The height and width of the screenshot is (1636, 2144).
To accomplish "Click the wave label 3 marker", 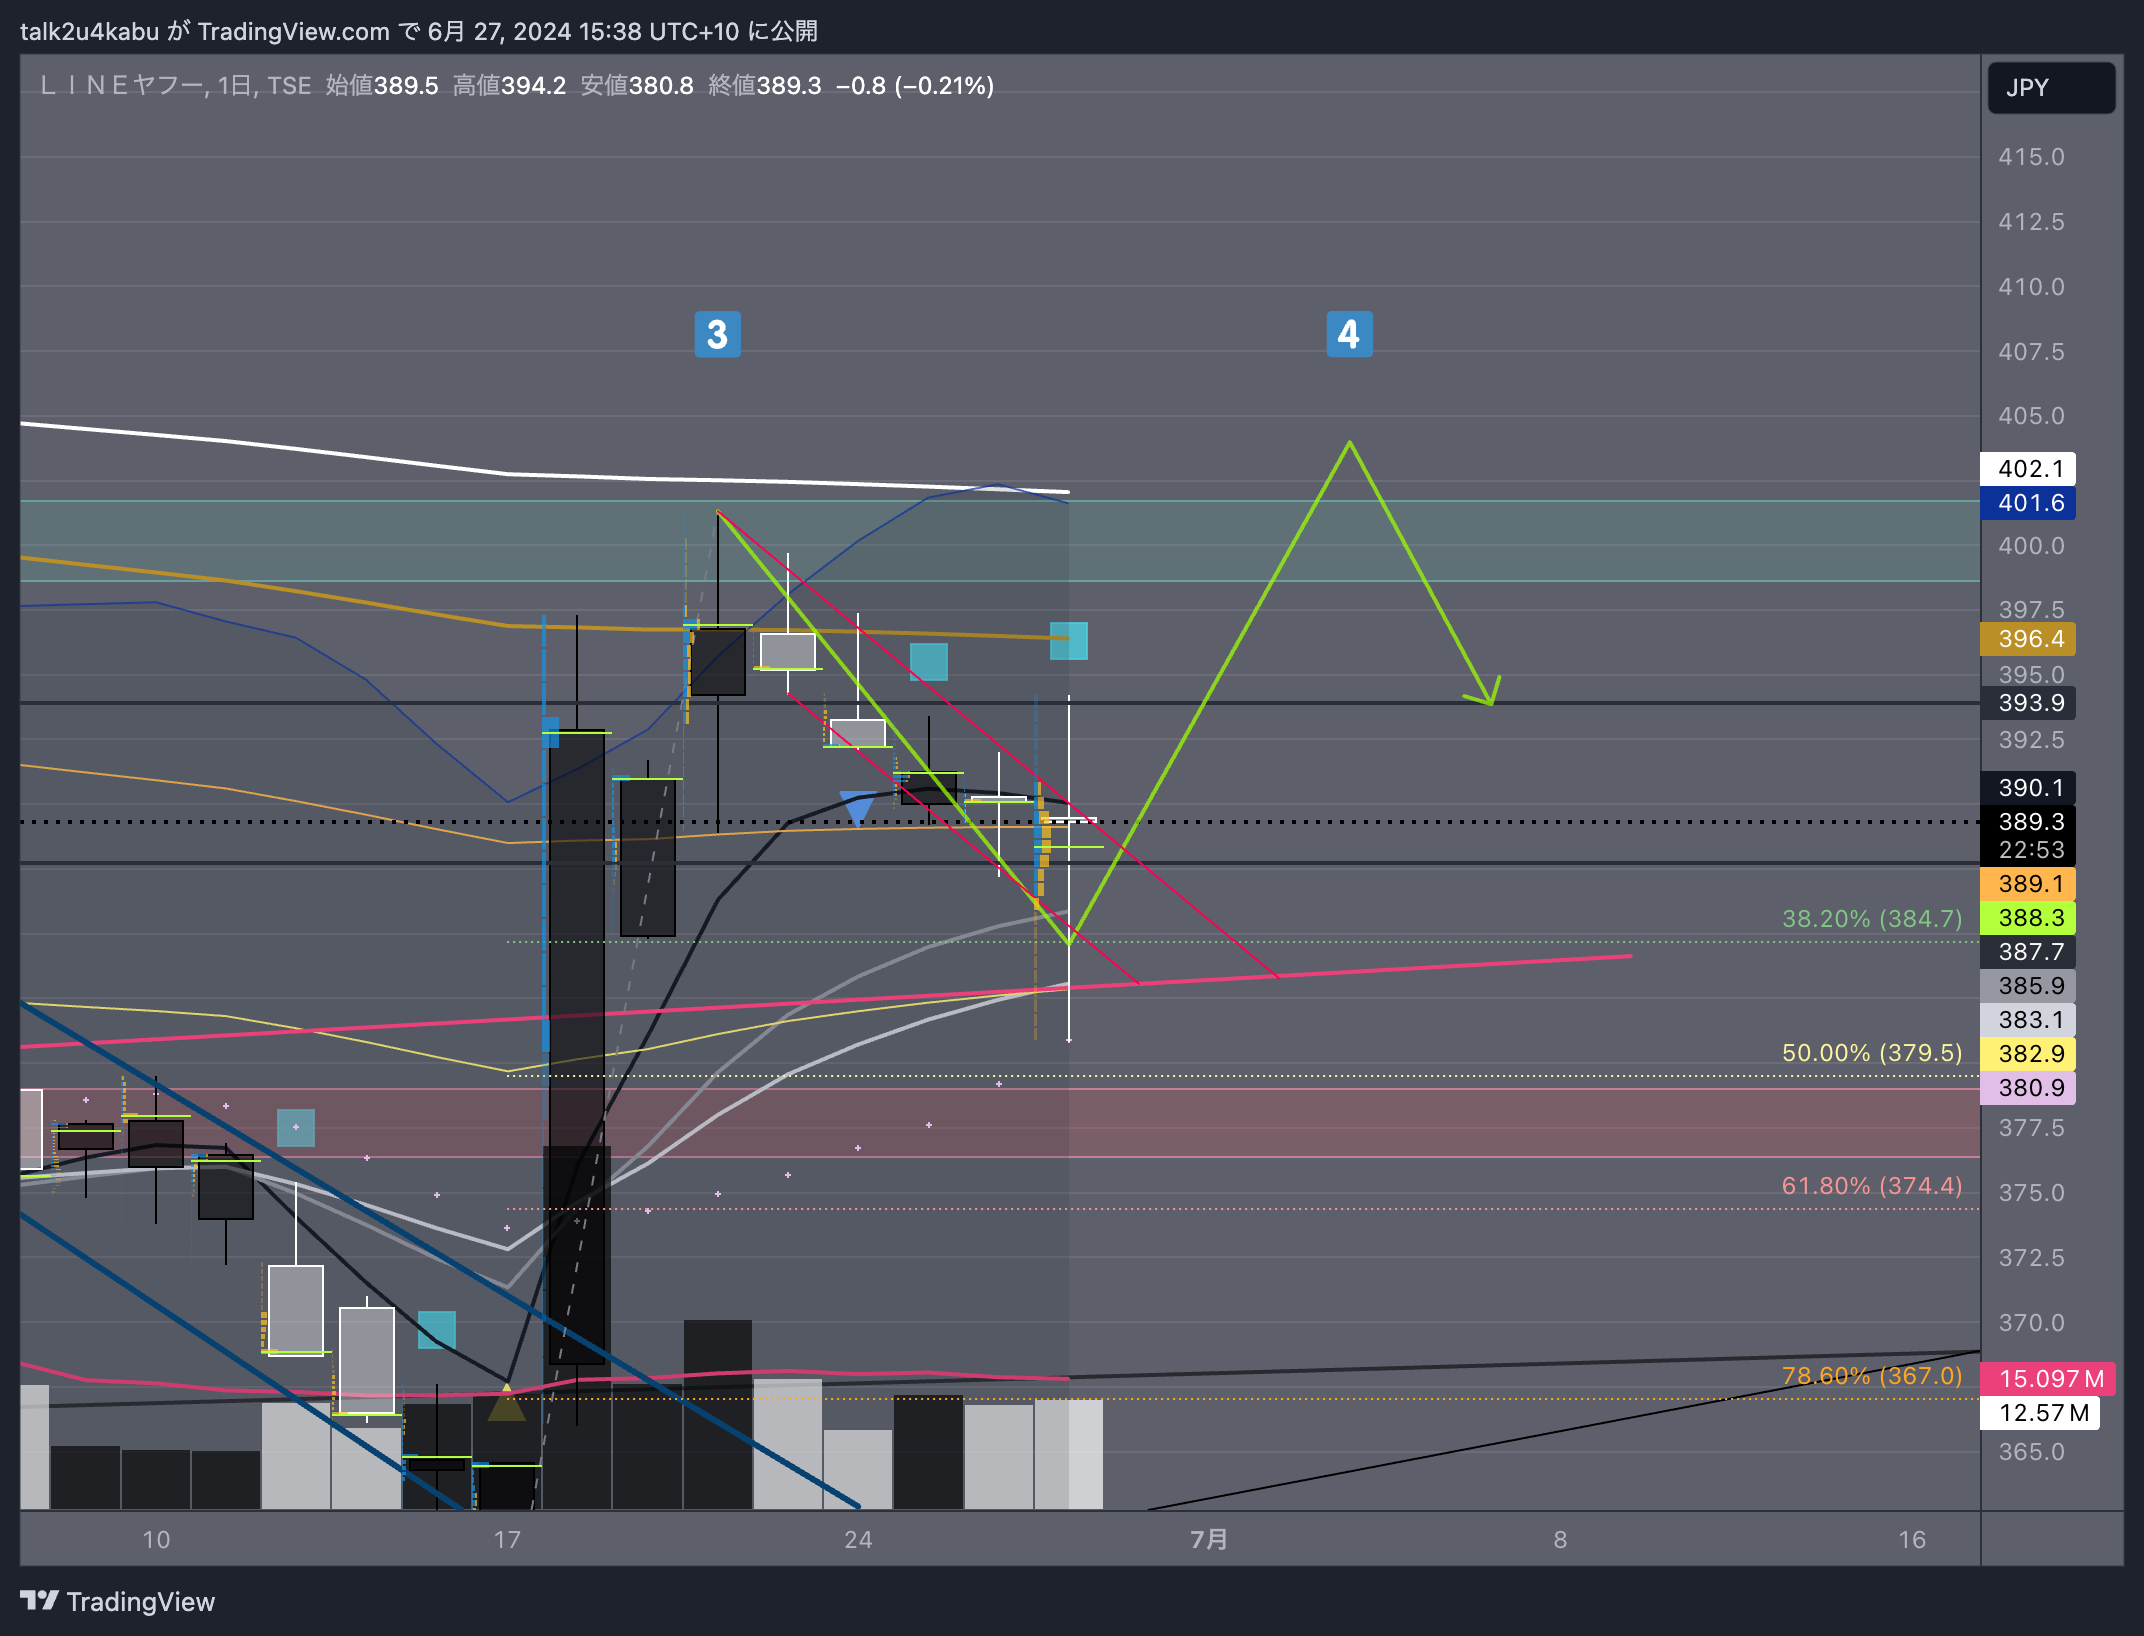I will 717,334.
